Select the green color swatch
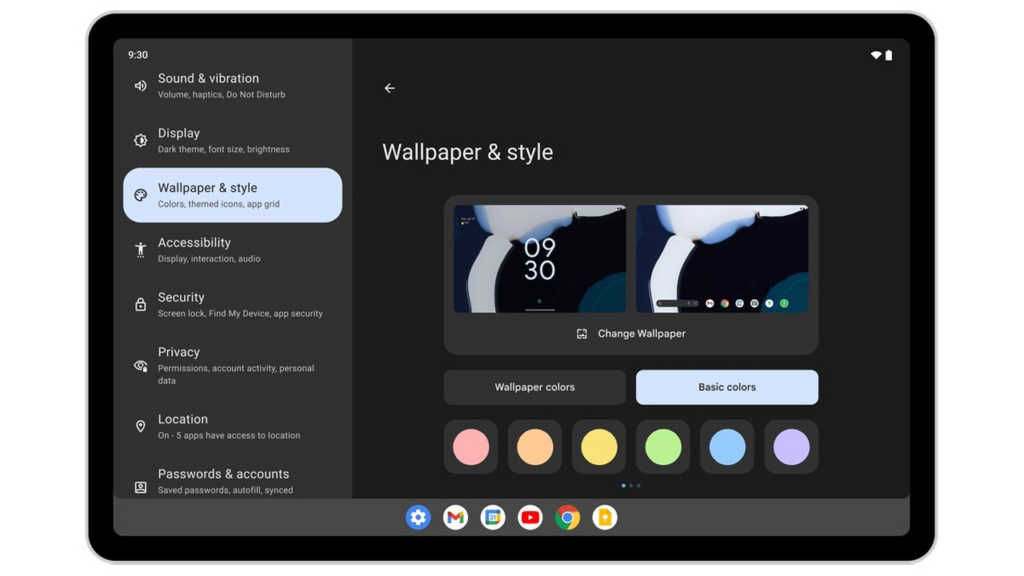The width and height of the screenshot is (1024, 576). tap(663, 447)
